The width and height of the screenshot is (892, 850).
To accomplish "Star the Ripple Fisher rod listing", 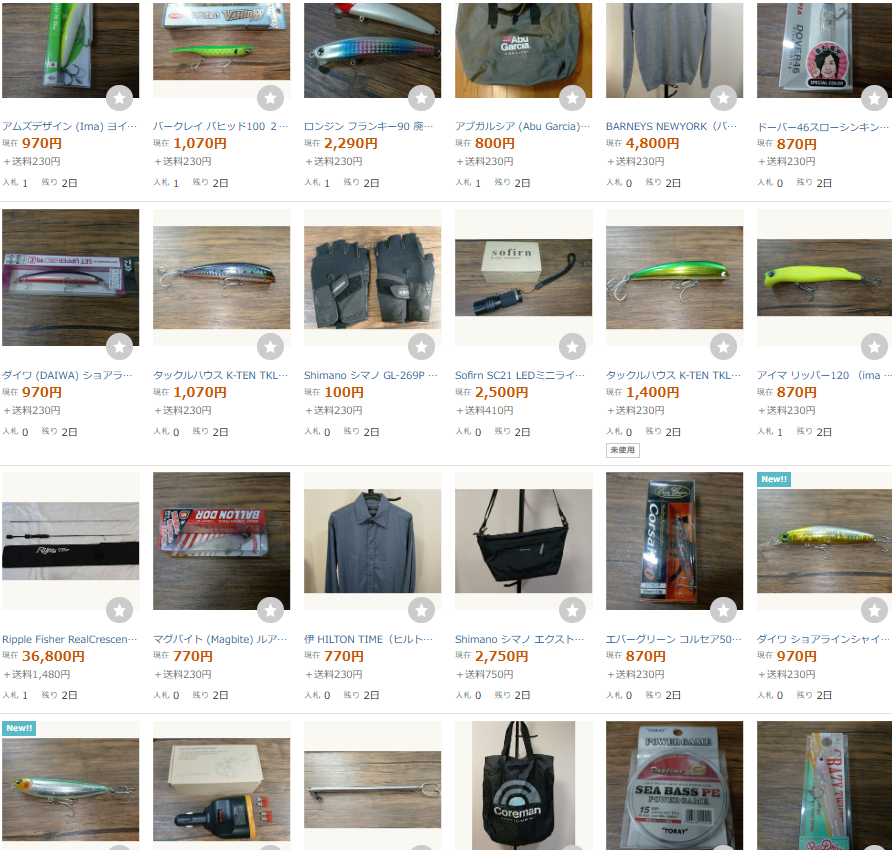I will pyautogui.click(x=119, y=610).
